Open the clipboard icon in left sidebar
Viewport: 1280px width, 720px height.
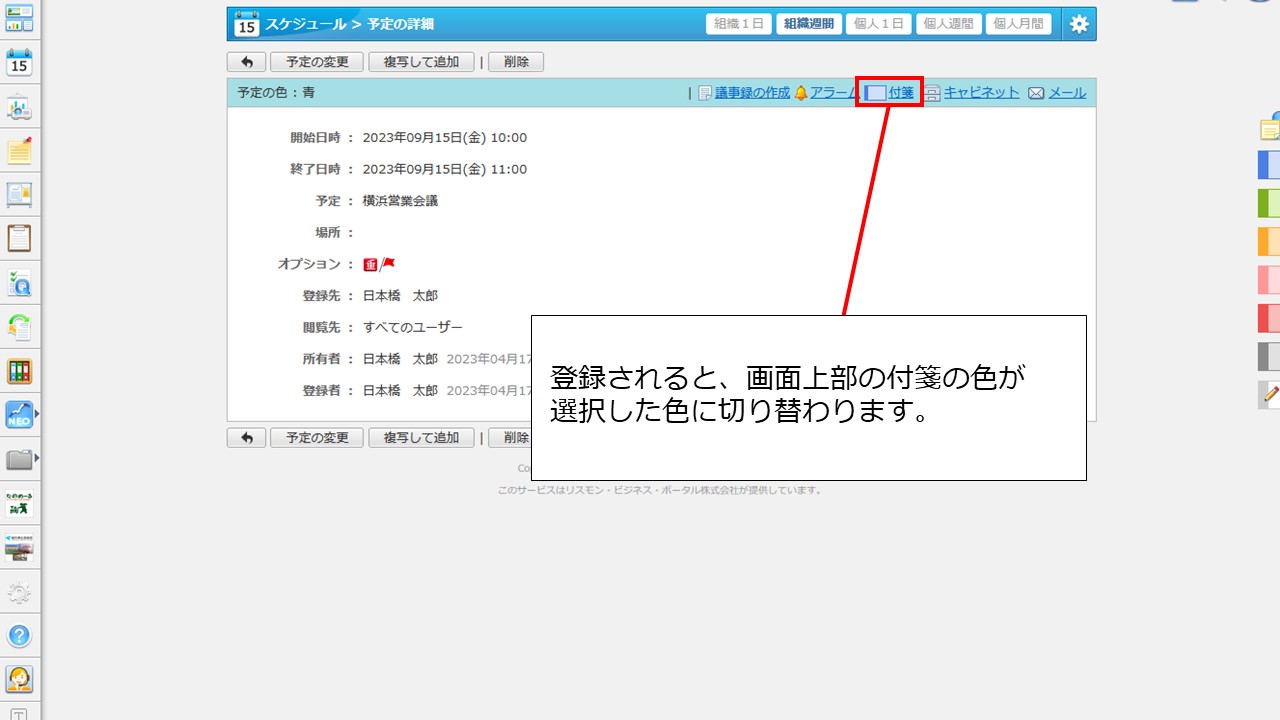point(19,238)
